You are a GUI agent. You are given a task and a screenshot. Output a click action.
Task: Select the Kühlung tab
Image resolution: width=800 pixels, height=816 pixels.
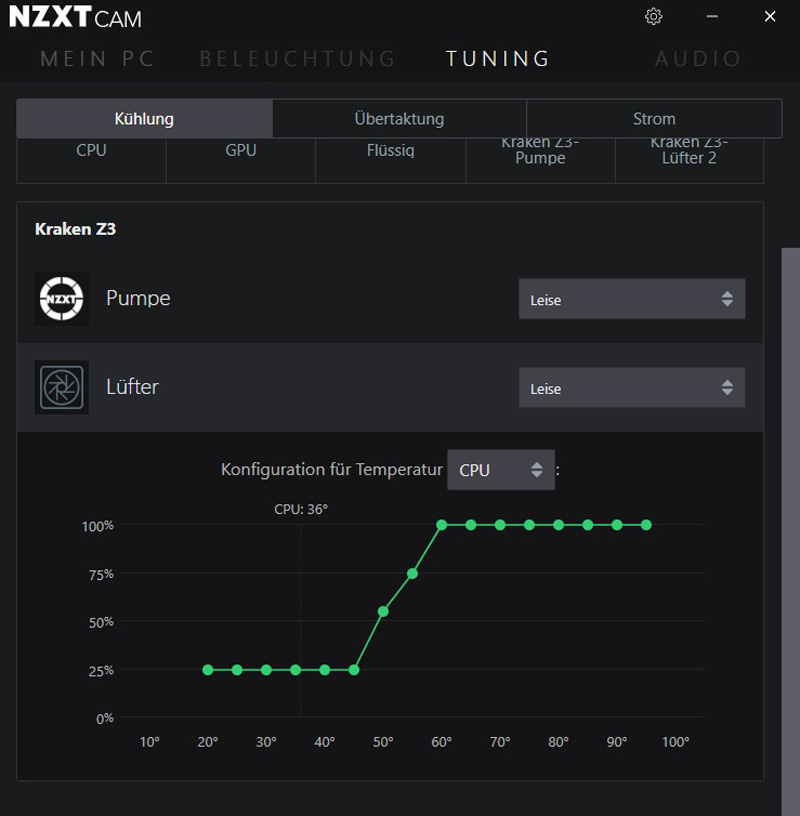pos(144,119)
